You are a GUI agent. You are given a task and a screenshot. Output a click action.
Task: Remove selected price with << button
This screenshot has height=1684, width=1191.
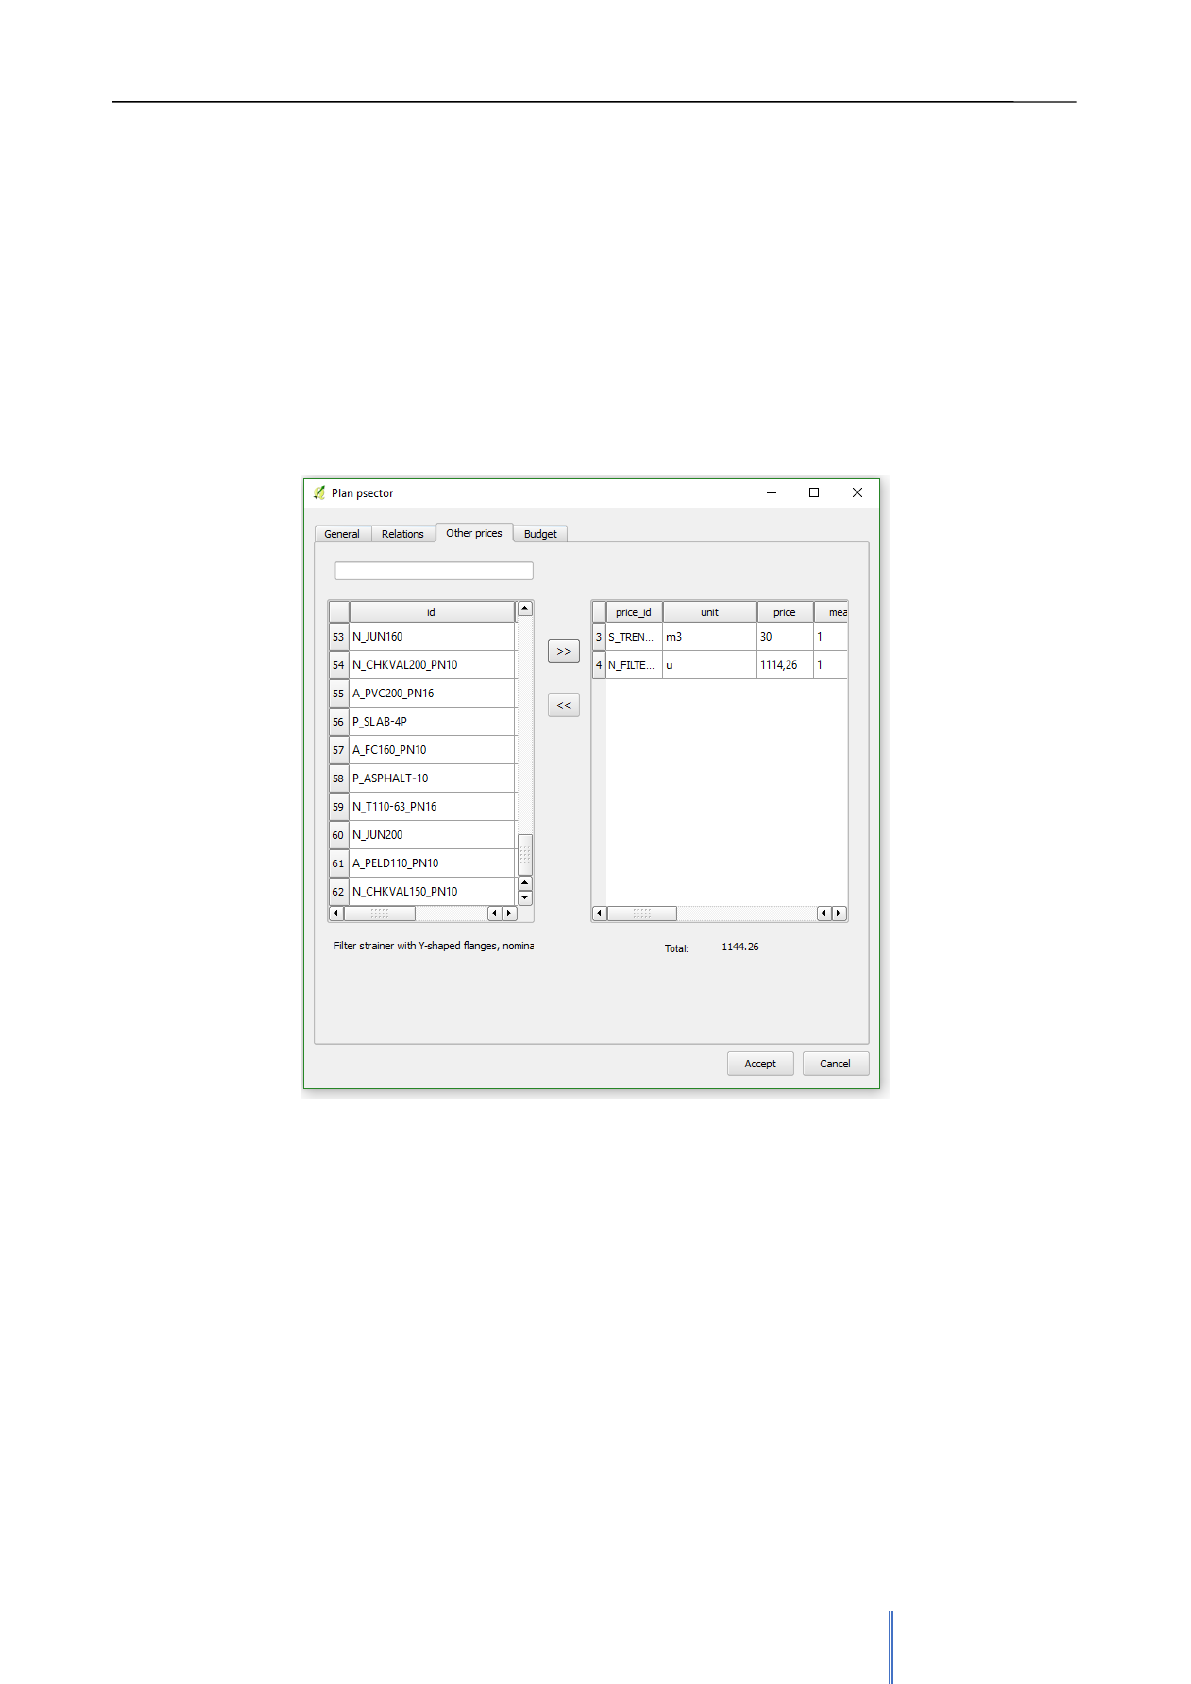564,705
